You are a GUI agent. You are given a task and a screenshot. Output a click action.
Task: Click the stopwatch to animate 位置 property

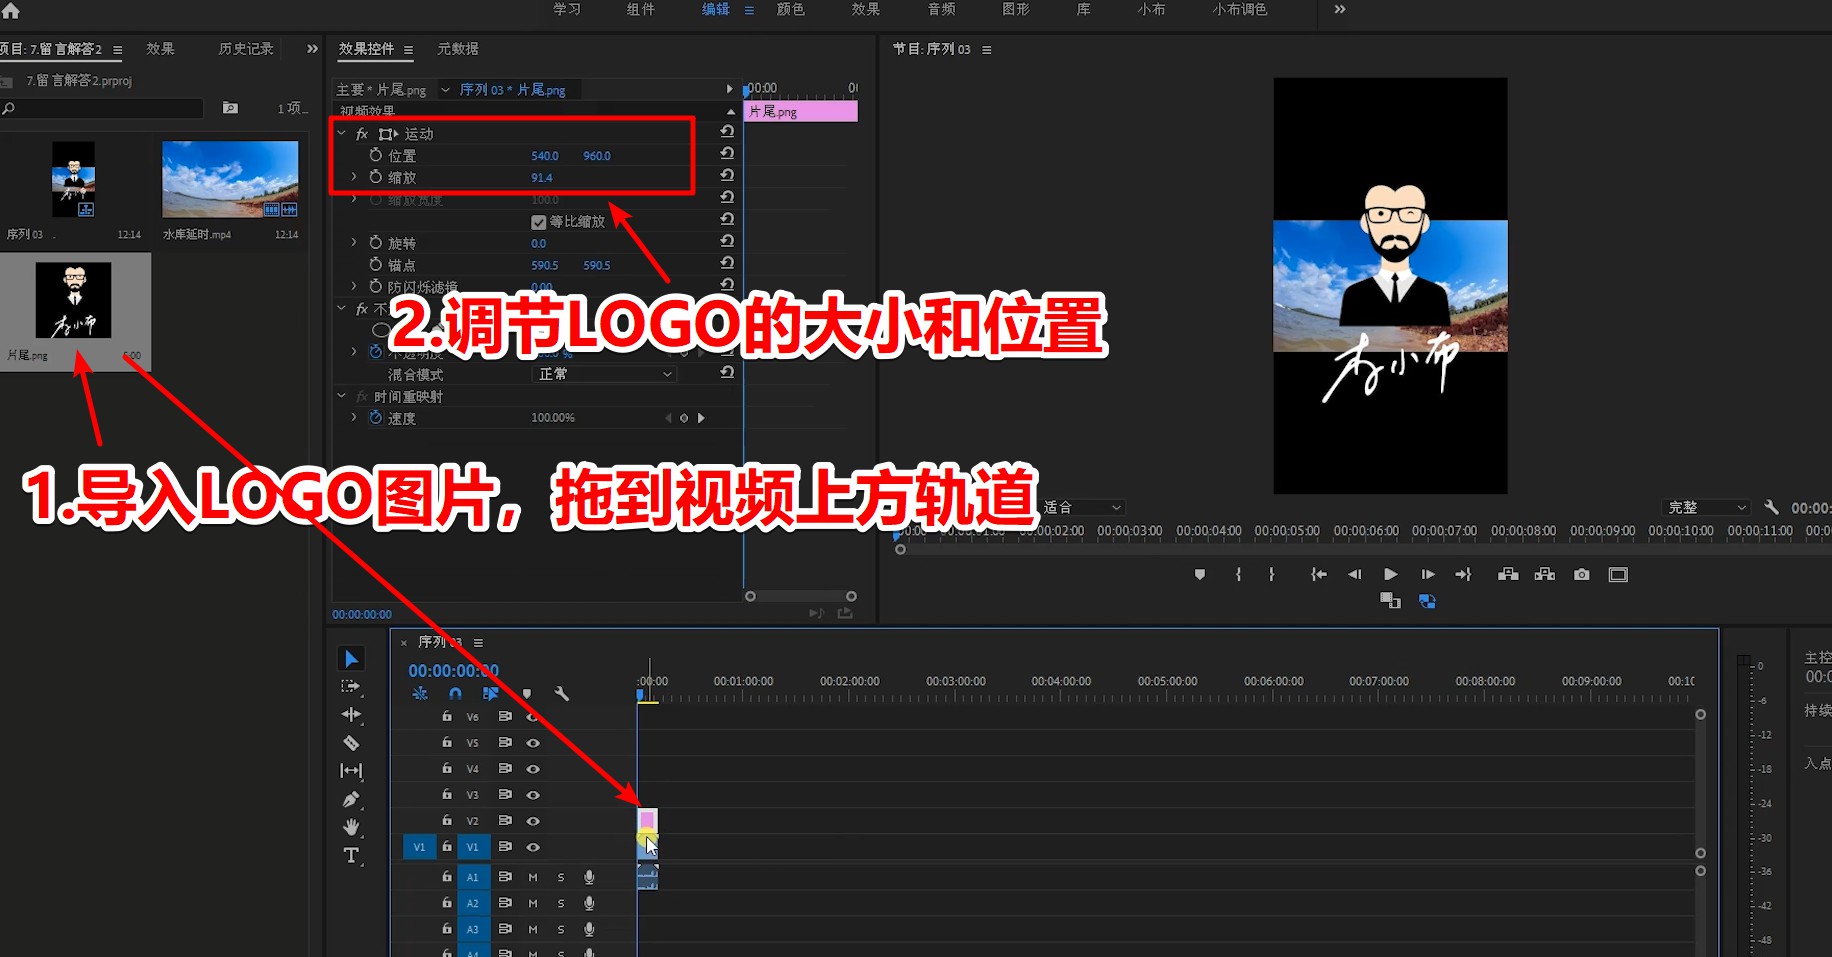click(x=375, y=155)
